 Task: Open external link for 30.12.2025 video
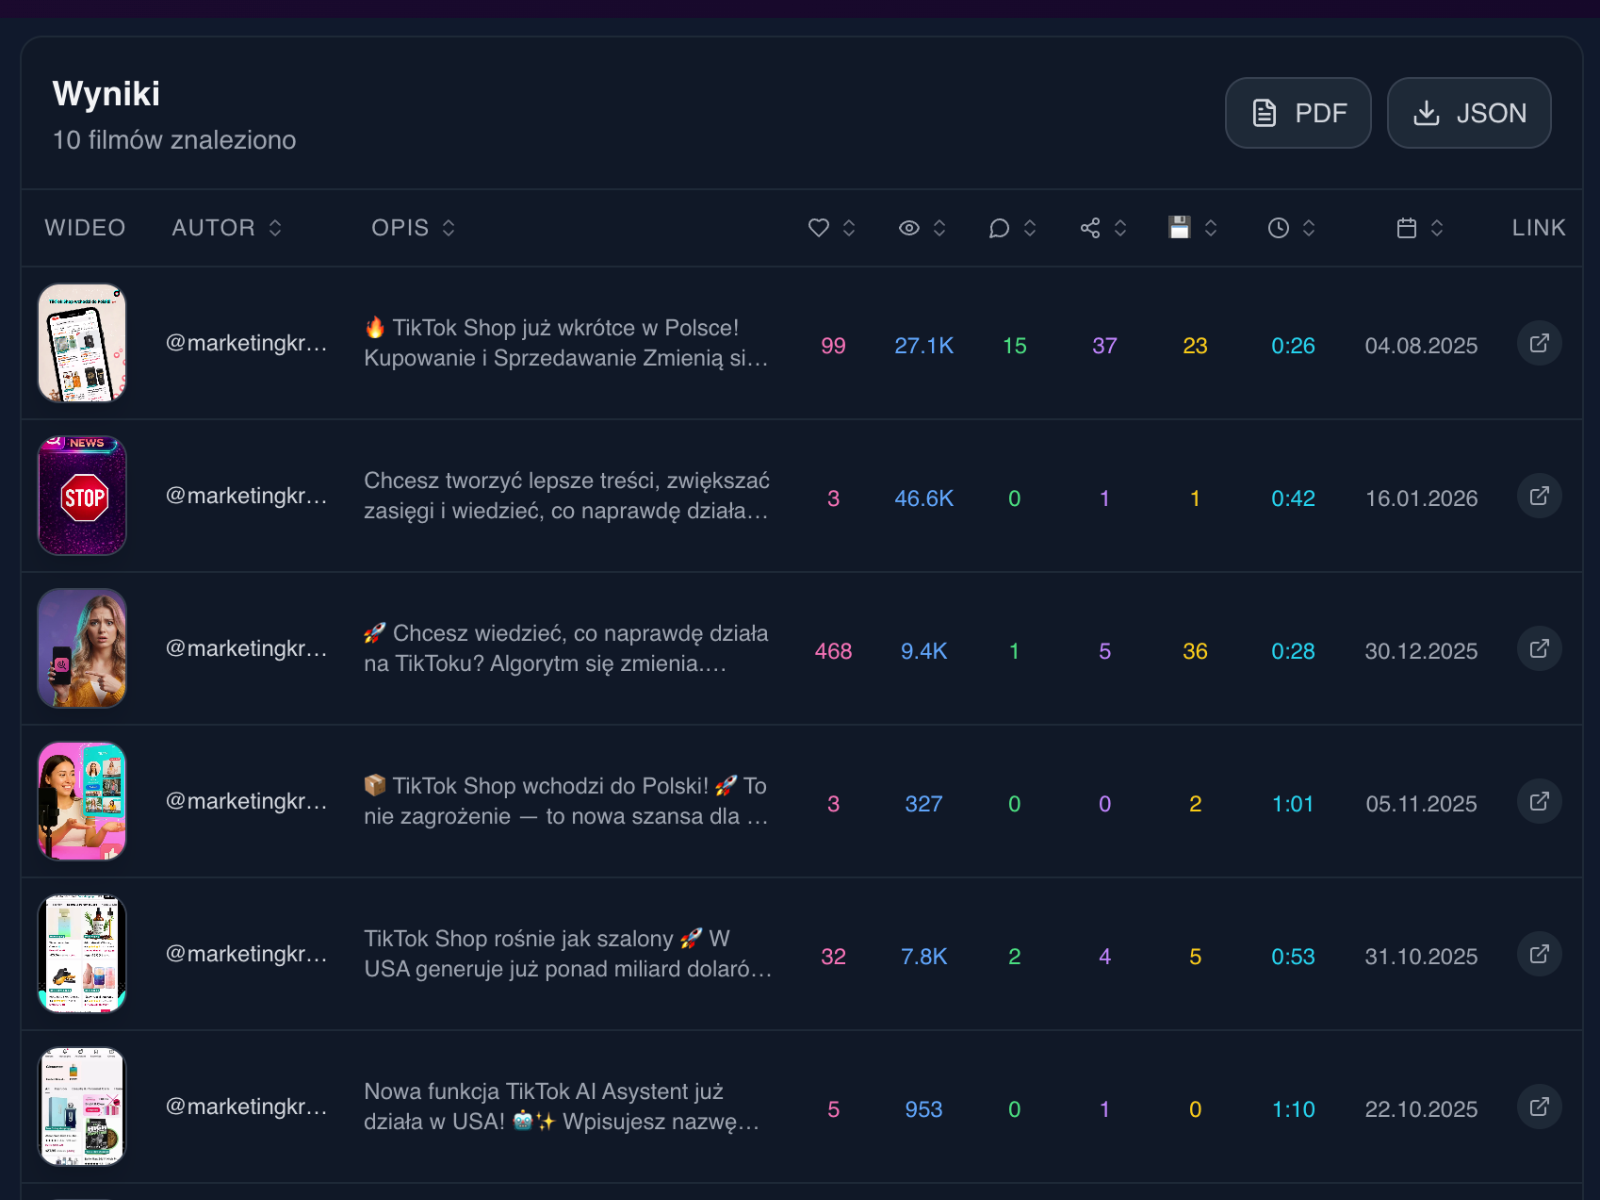1539,649
